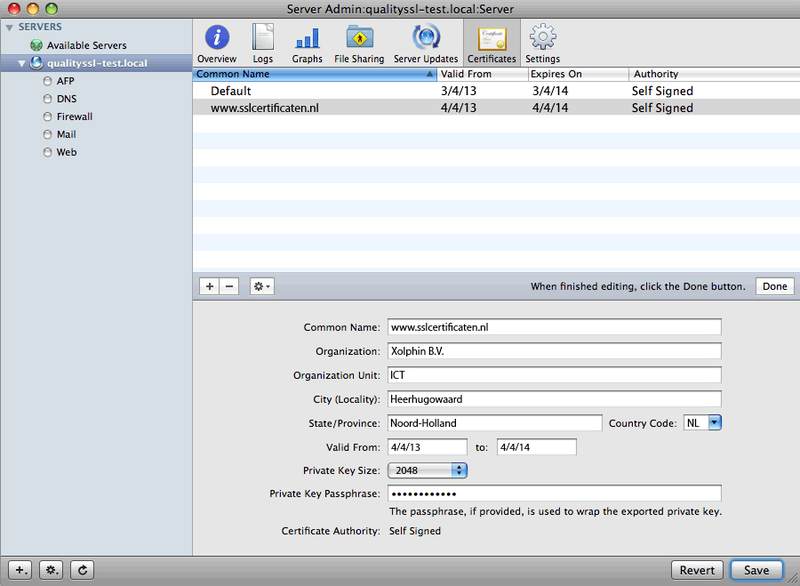Image resolution: width=800 pixels, height=586 pixels.
Task: Select qualityssl-test.local in the sidebar
Action: tap(97, 63)
